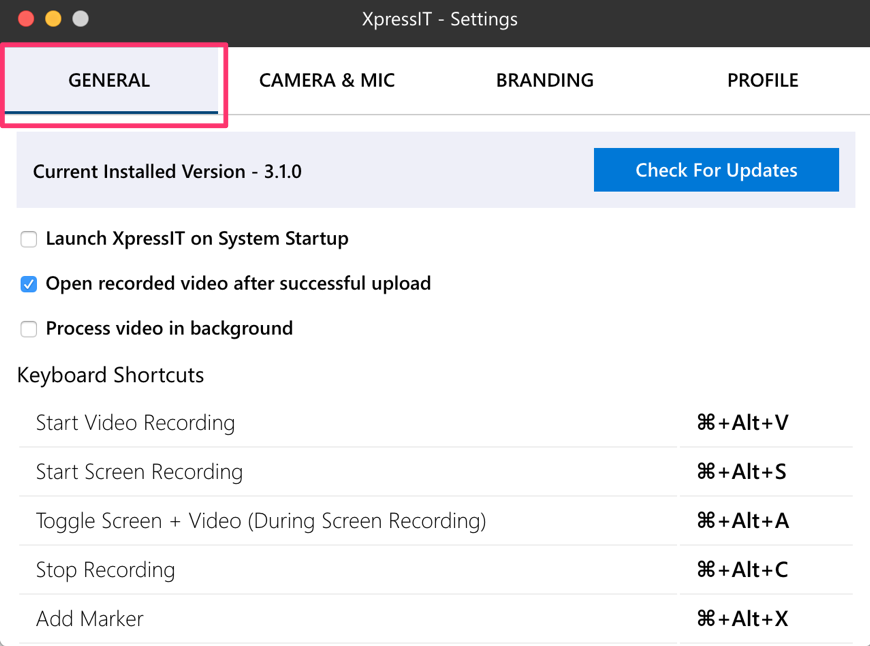870x646 pixels.
Task: Click the Toggle Screen + Video row label
Action: (260, 521)
